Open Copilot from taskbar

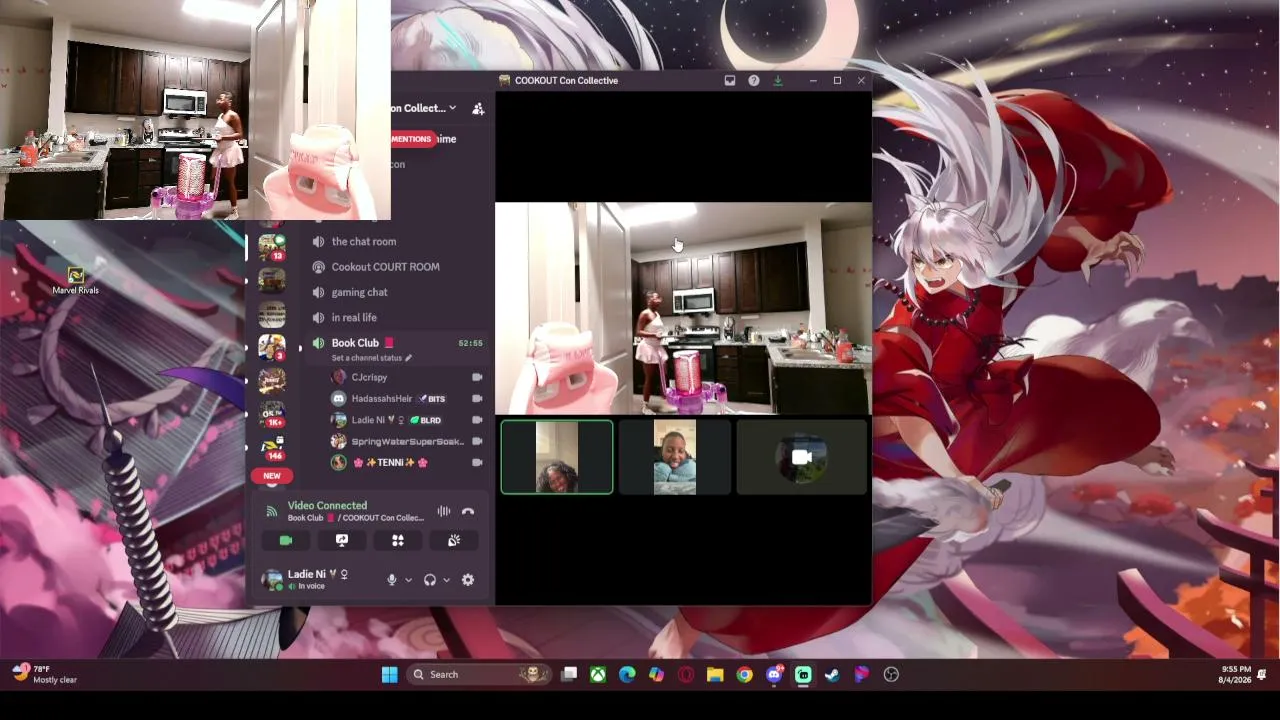point(656,675)
